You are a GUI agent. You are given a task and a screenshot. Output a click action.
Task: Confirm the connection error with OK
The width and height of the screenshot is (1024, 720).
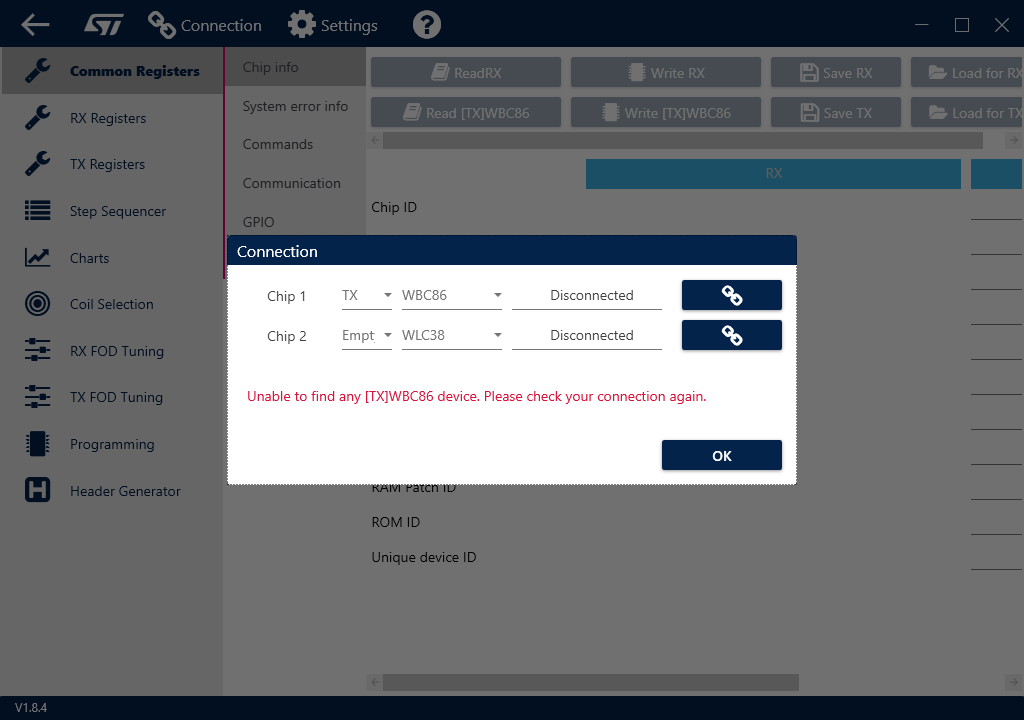tap(721, 454)
